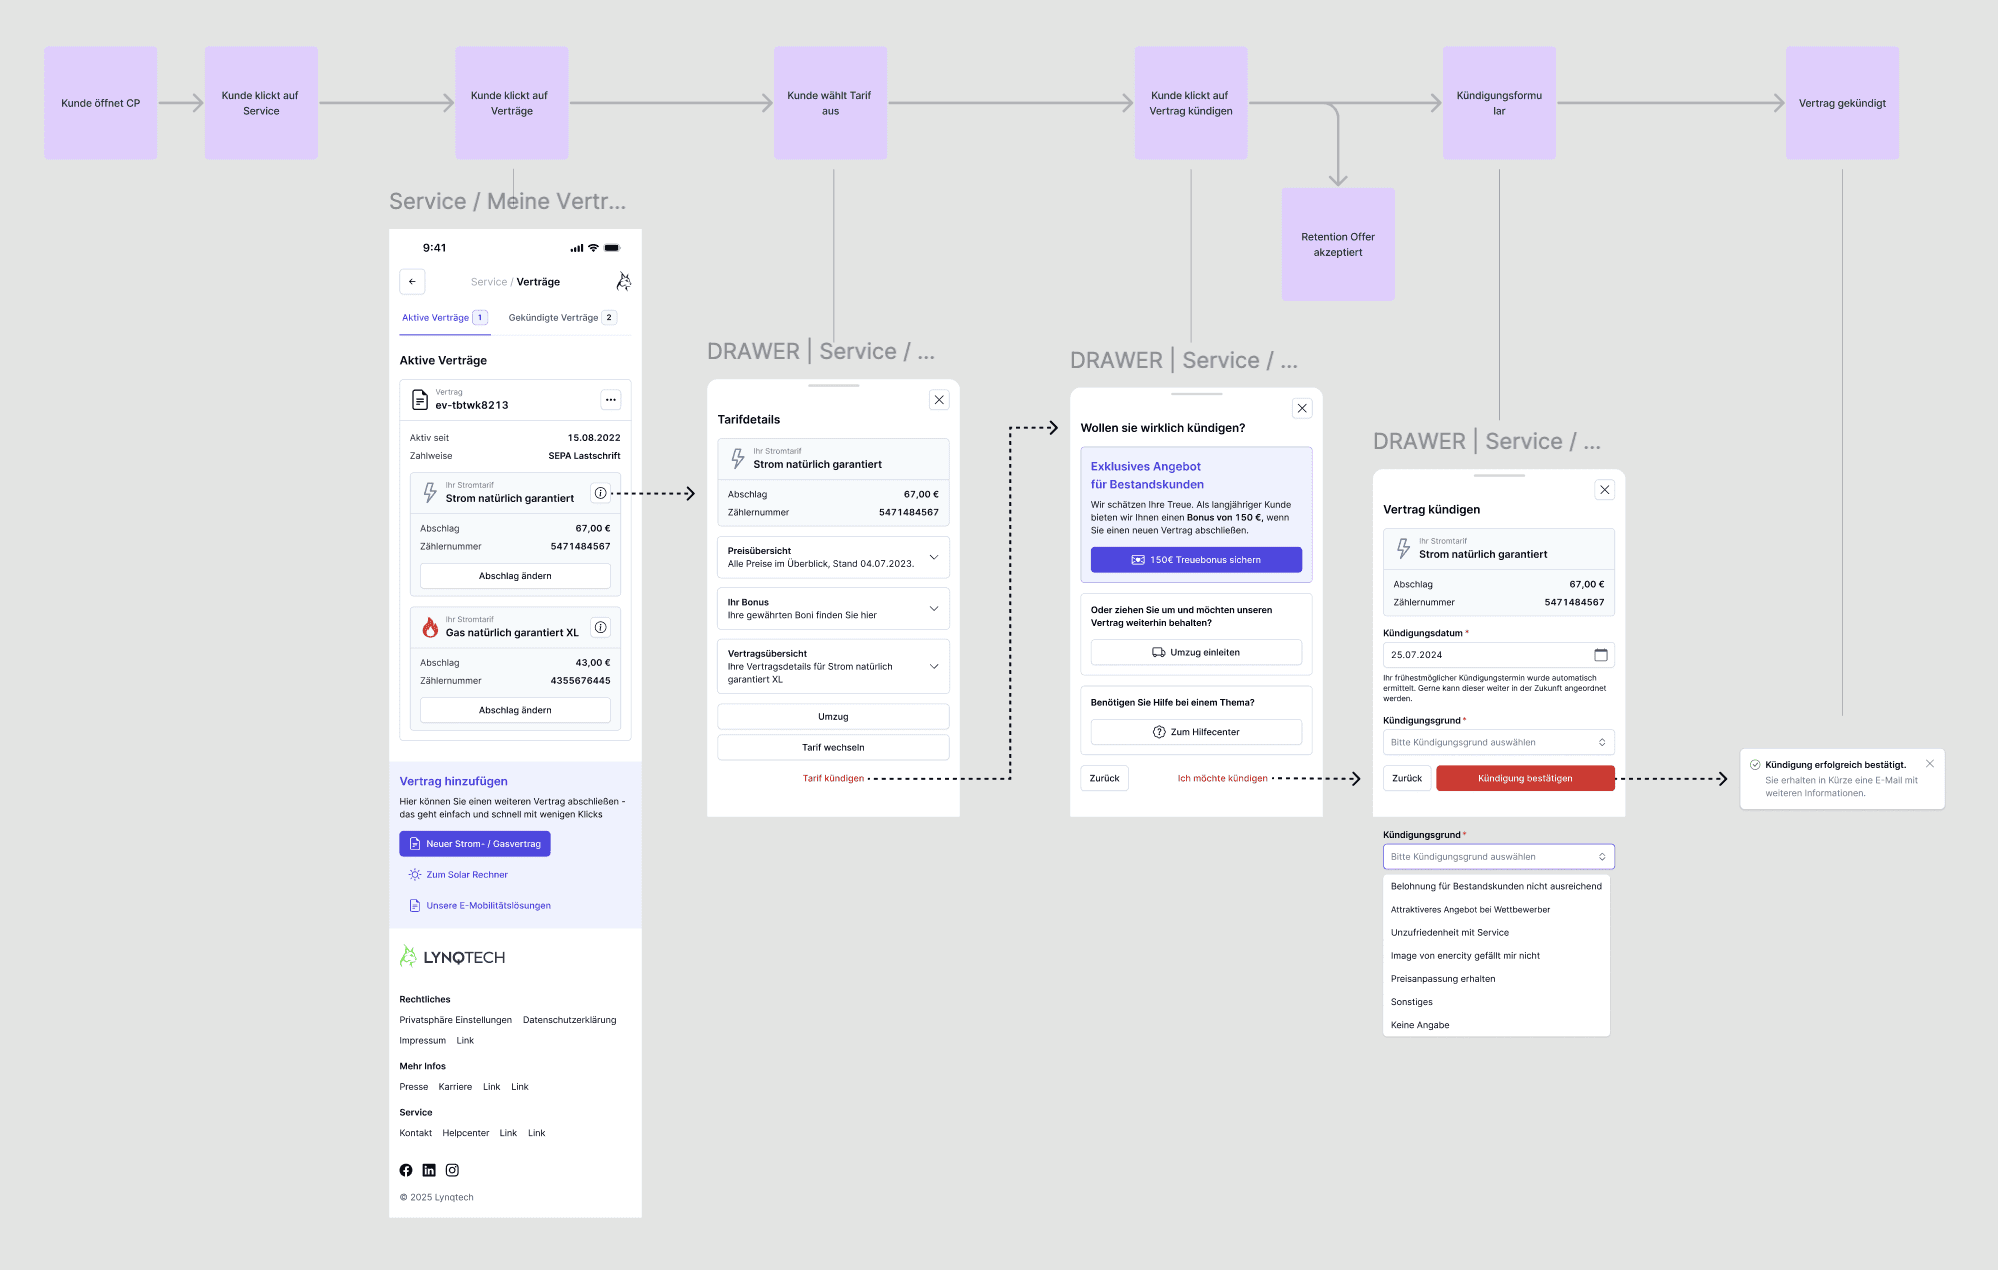Click the Facebook icon in footer
The height and width of the screenshot is (1270, 1998).
pos(406,1170)
